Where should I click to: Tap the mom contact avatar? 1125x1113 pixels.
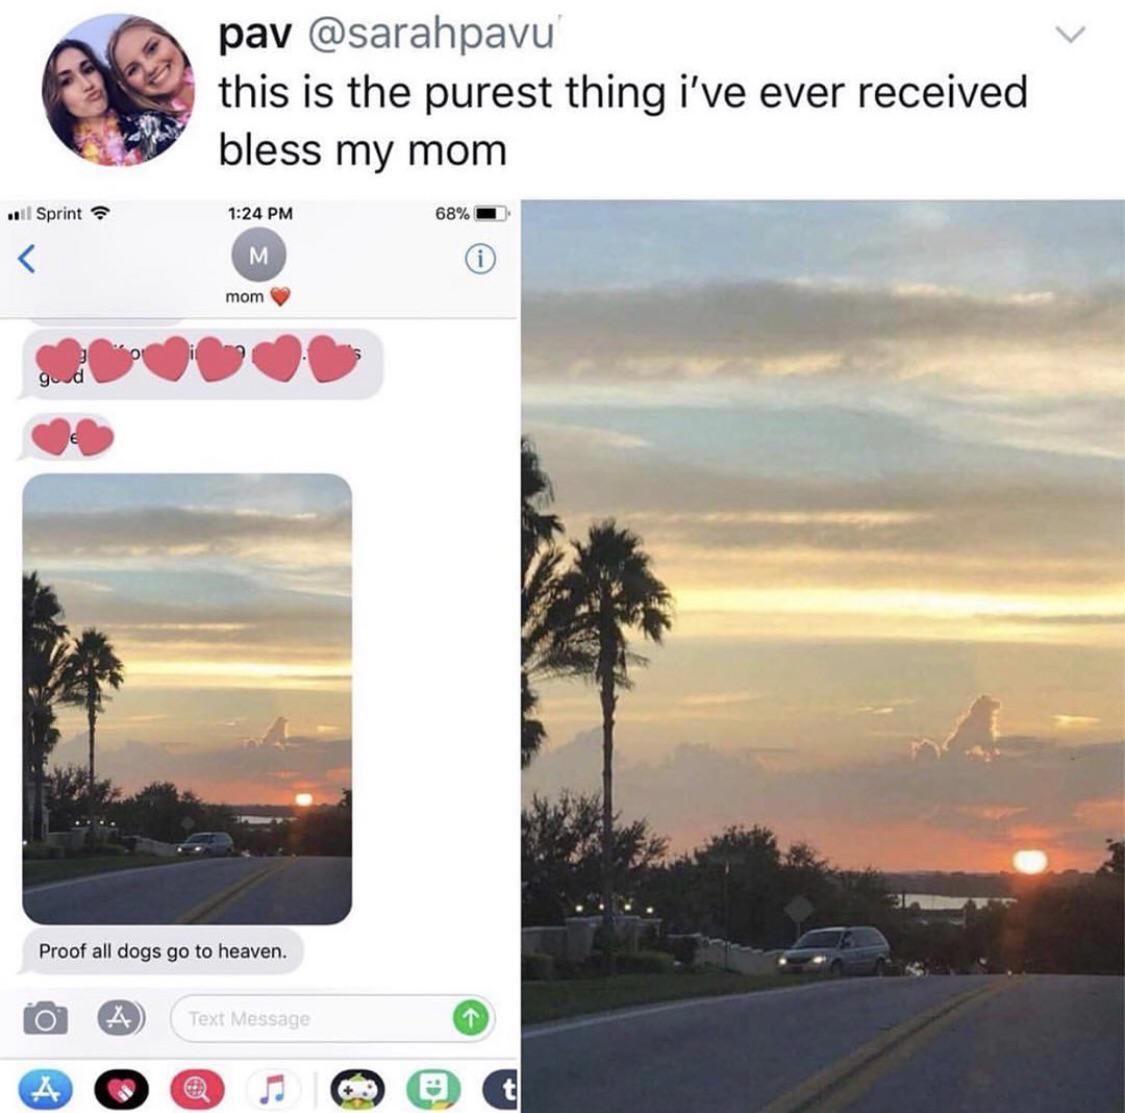(258, 255)
